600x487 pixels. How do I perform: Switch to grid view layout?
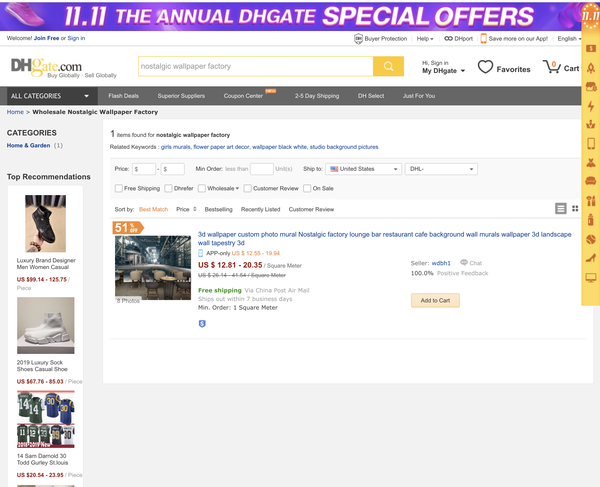tap(575, 208)
